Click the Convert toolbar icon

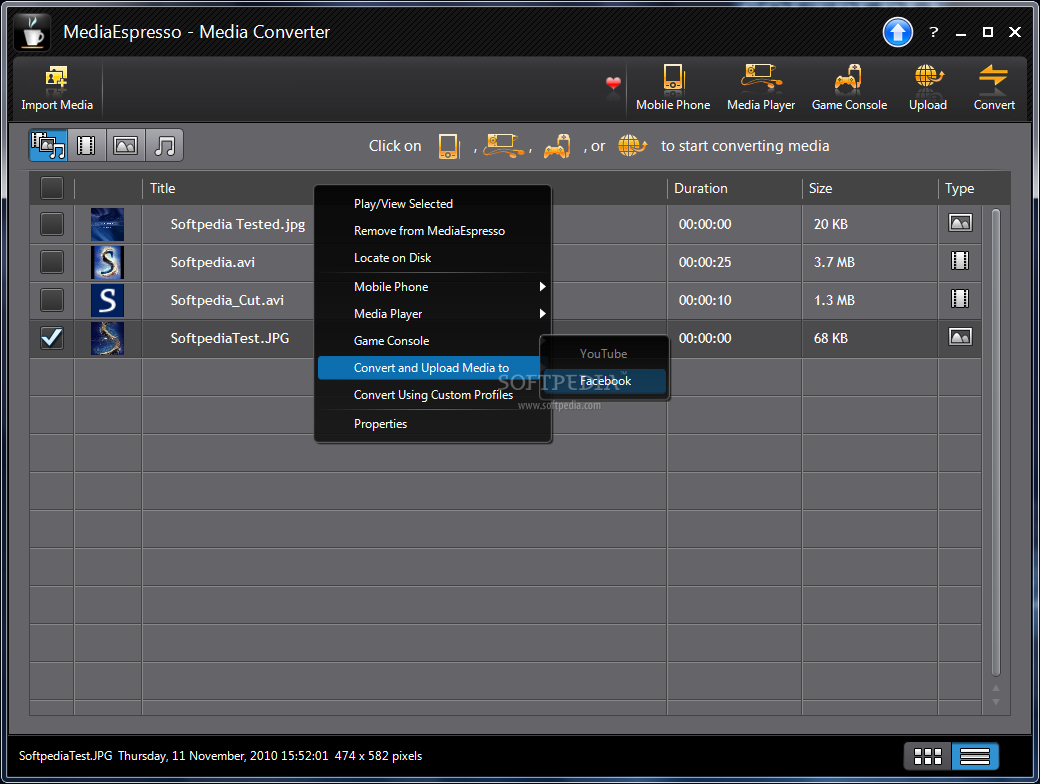point(994,88)
